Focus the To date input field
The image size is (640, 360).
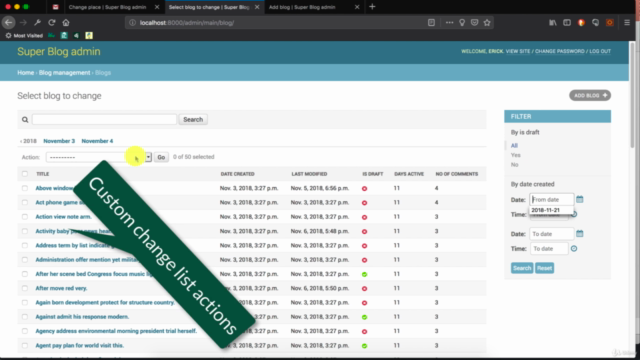coord(551,234)
